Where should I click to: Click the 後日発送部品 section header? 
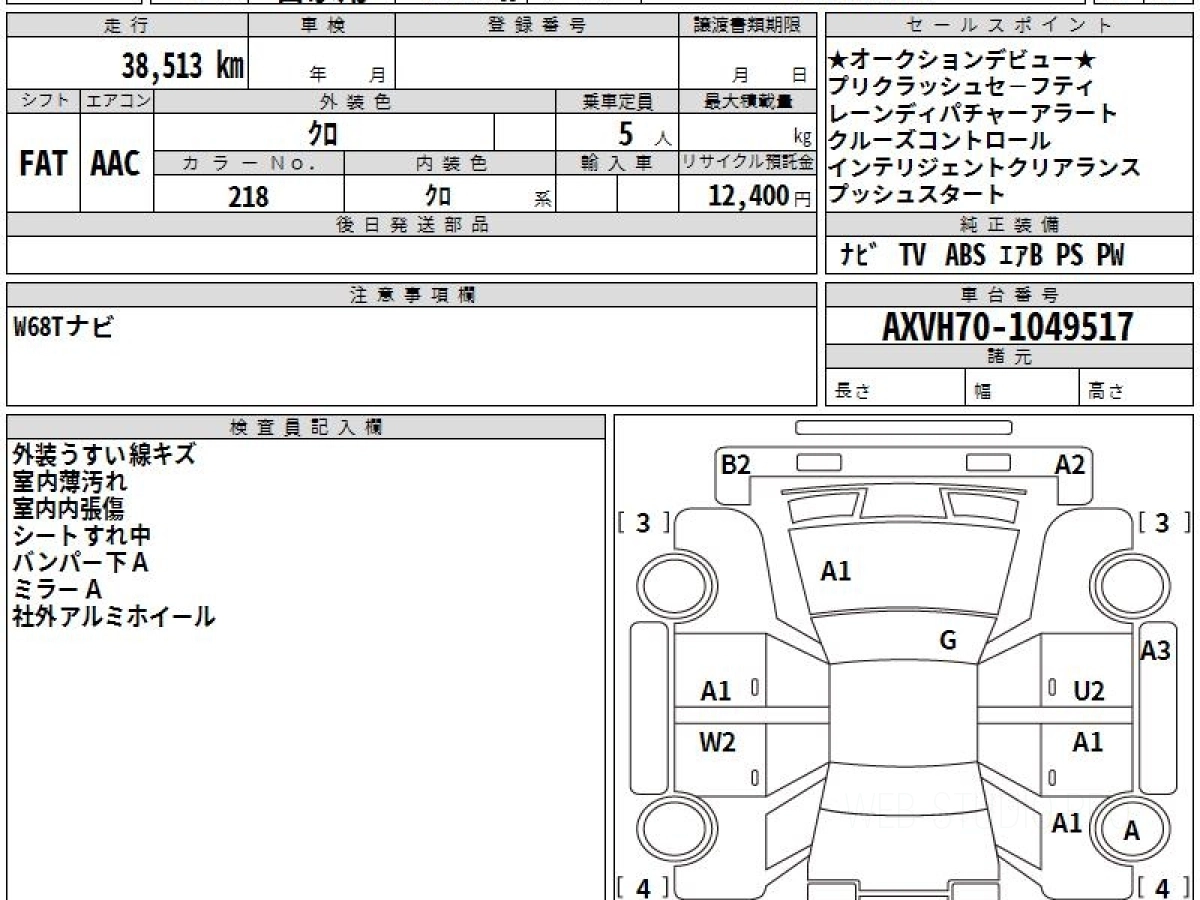pos(411,225)
